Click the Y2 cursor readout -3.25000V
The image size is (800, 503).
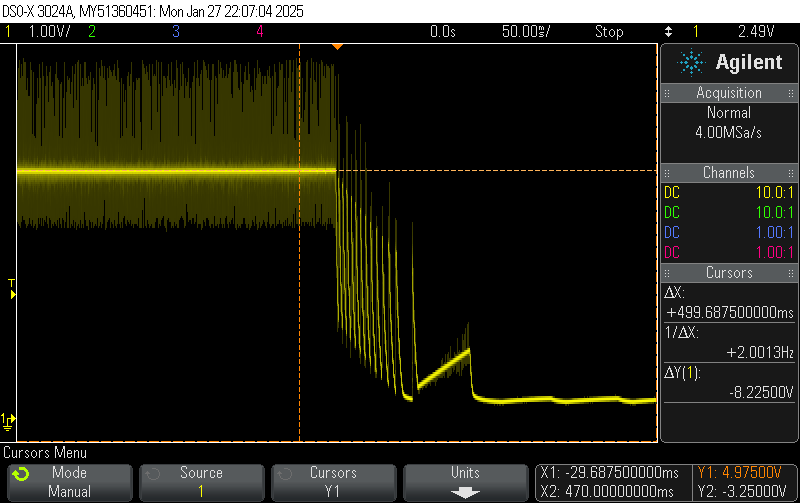742,492
